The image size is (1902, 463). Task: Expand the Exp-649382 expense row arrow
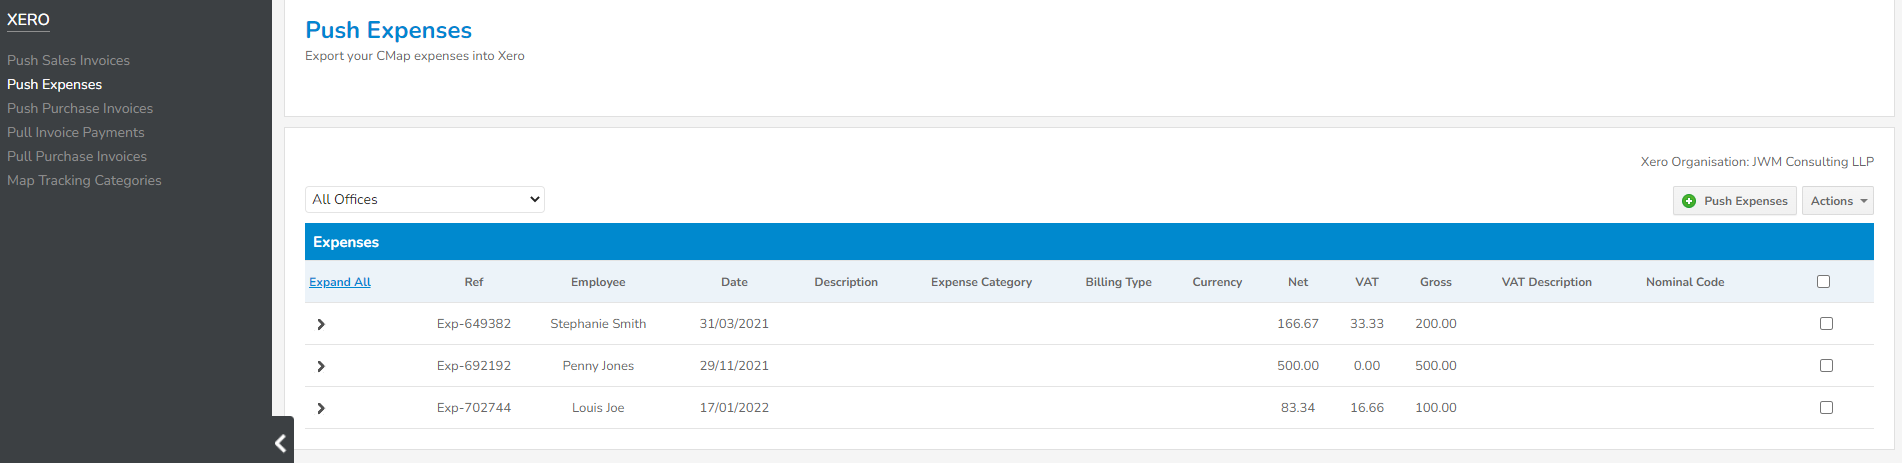coord(321,324)
